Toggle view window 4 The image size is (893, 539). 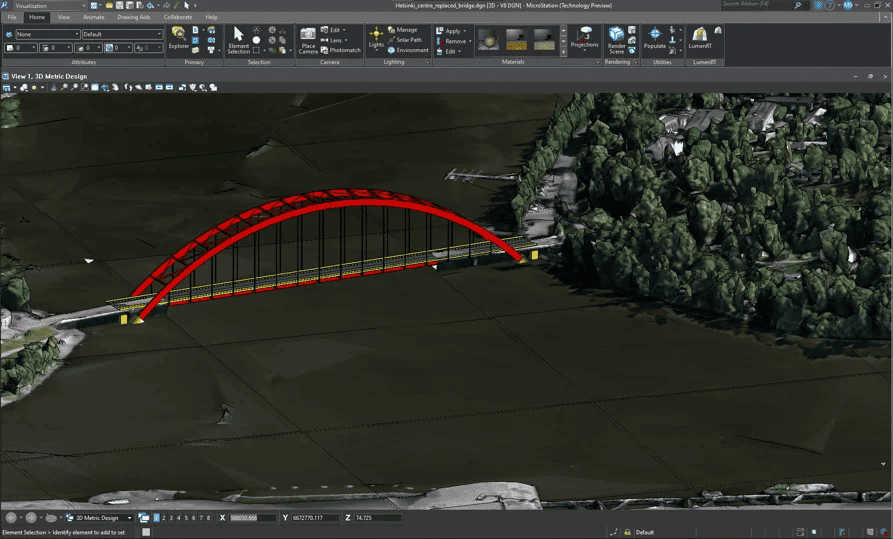click(x=179, y=518)
